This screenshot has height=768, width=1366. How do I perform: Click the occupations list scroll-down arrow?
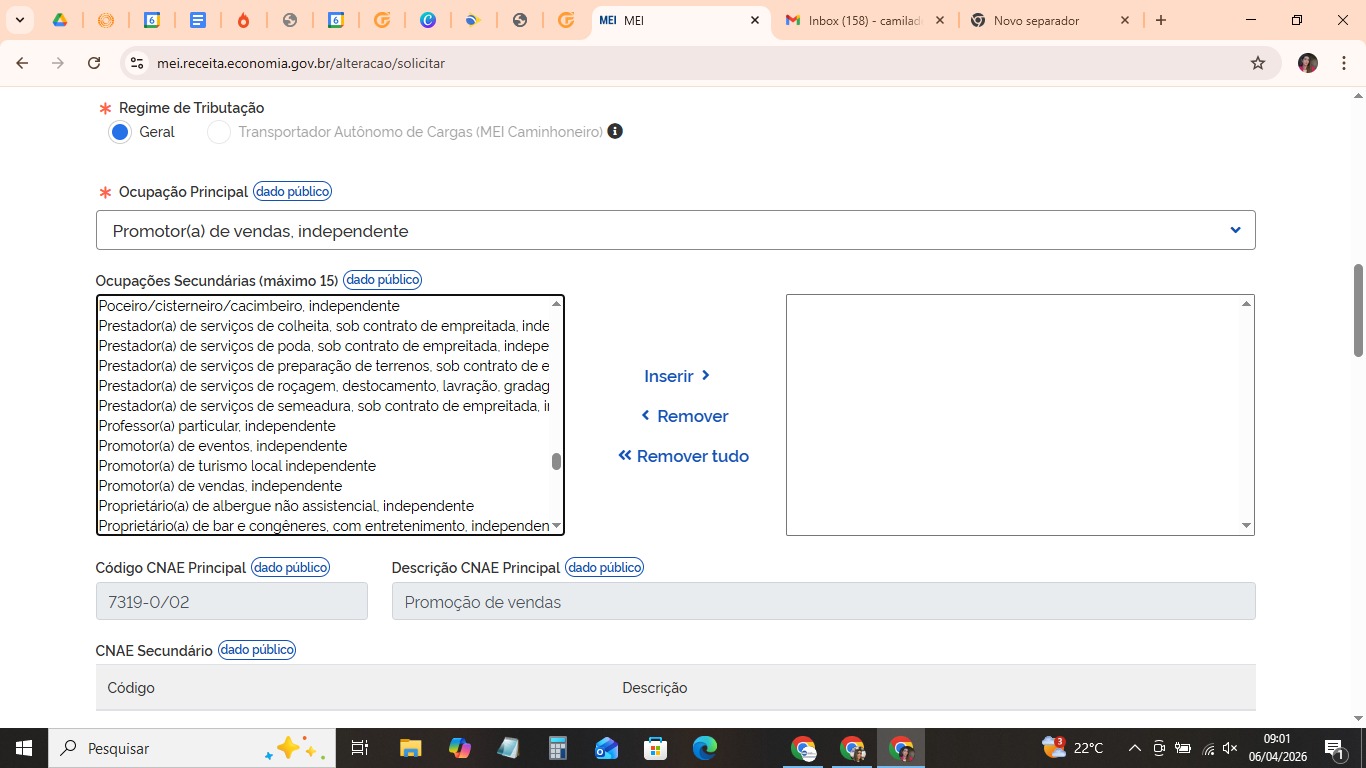pos(556,526)
